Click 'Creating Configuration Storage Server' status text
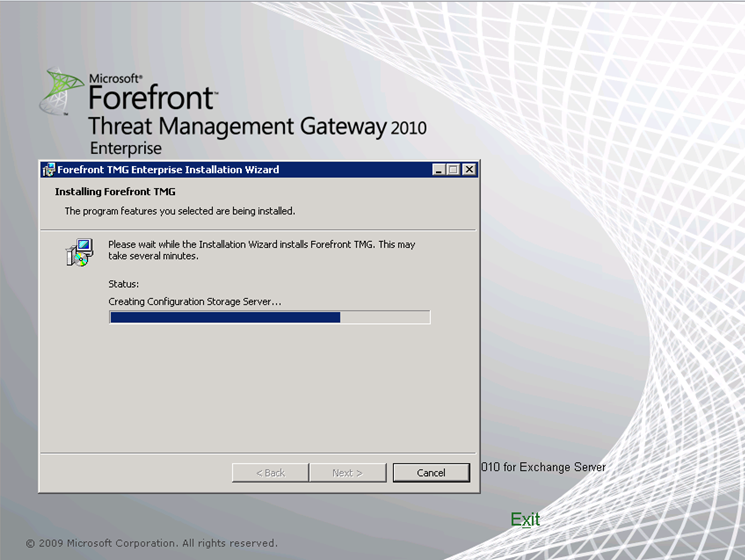745x560 pixels. 195,301
